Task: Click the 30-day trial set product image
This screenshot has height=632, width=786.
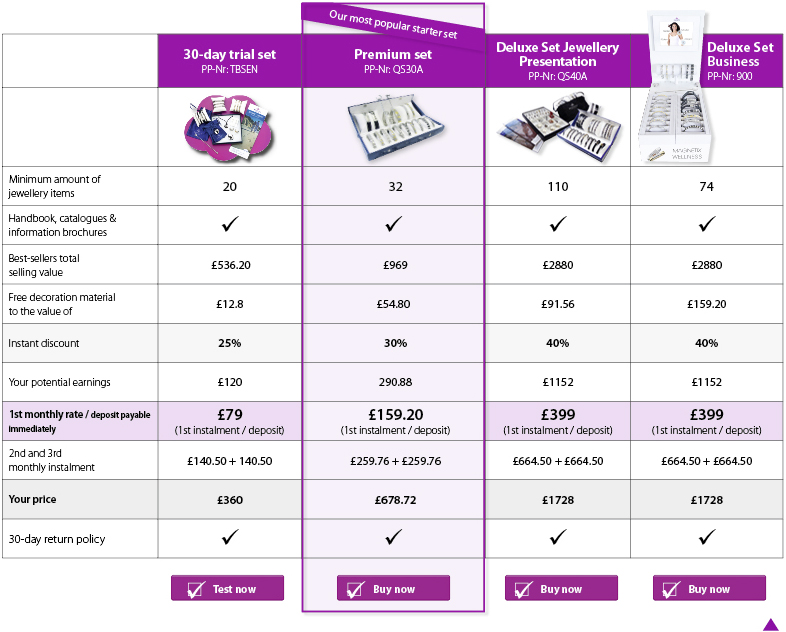Action: click(229, 127)
